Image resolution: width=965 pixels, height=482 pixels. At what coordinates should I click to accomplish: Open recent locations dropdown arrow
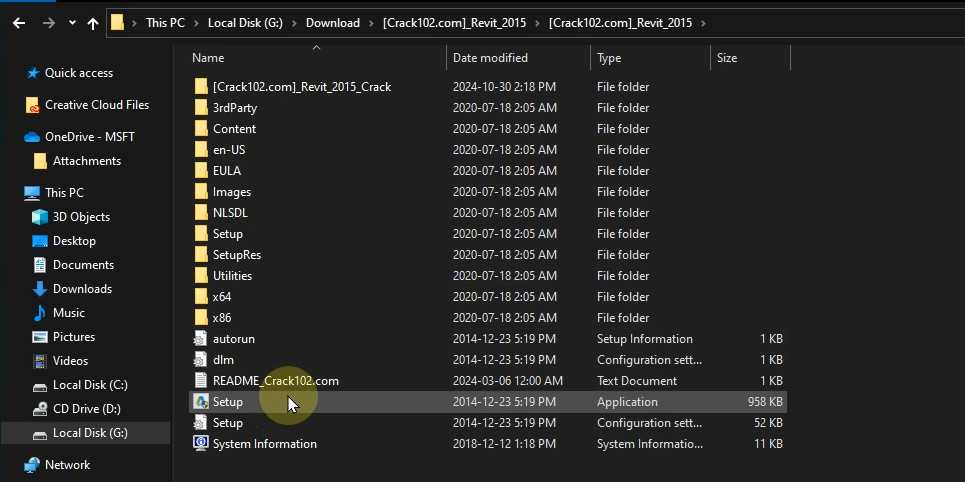coord(72,23)
